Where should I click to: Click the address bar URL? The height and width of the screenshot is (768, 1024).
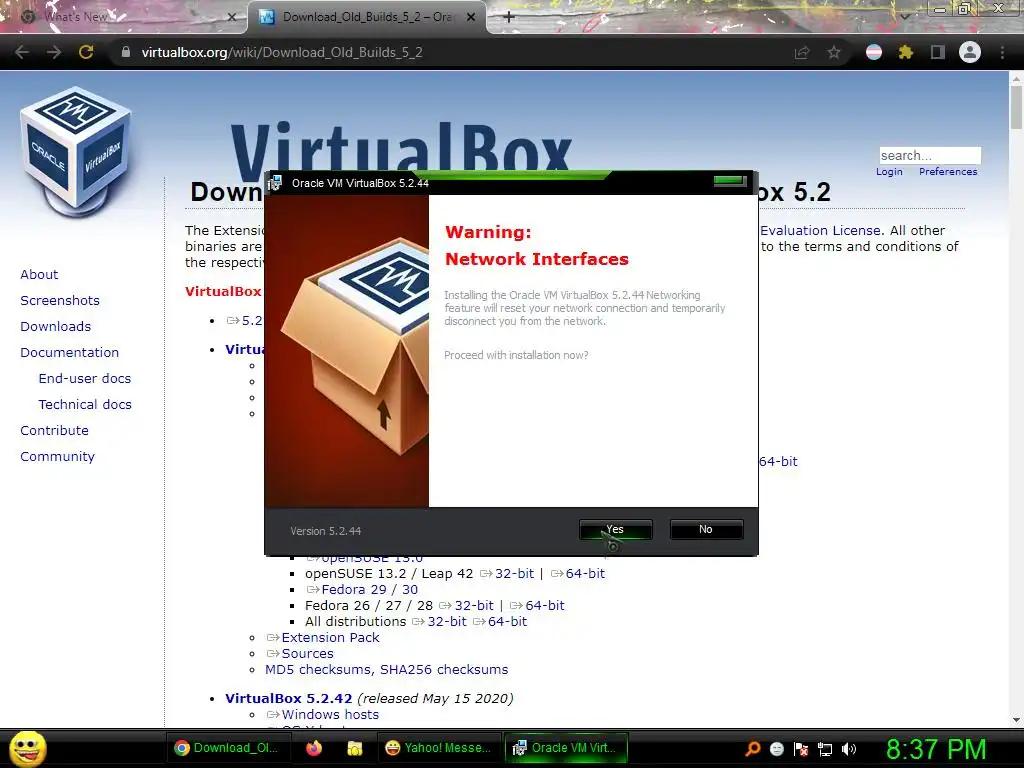coord(282,52)
